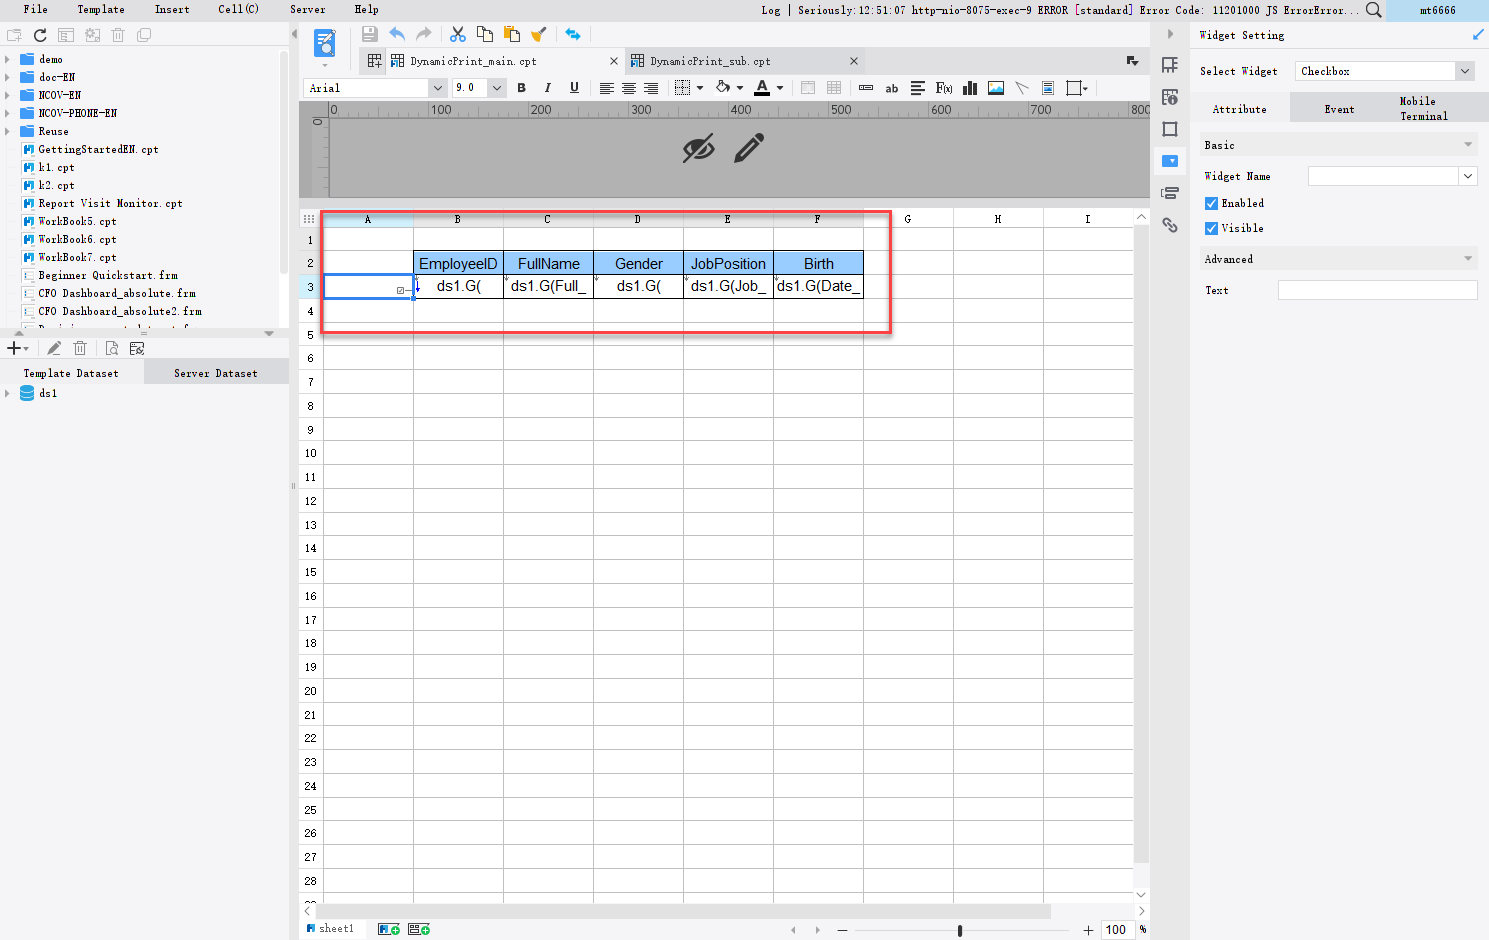Preview the dataset with the magnifier-page icon
The width and height of the screenshot is (1489, 940).
coord(111,348)
